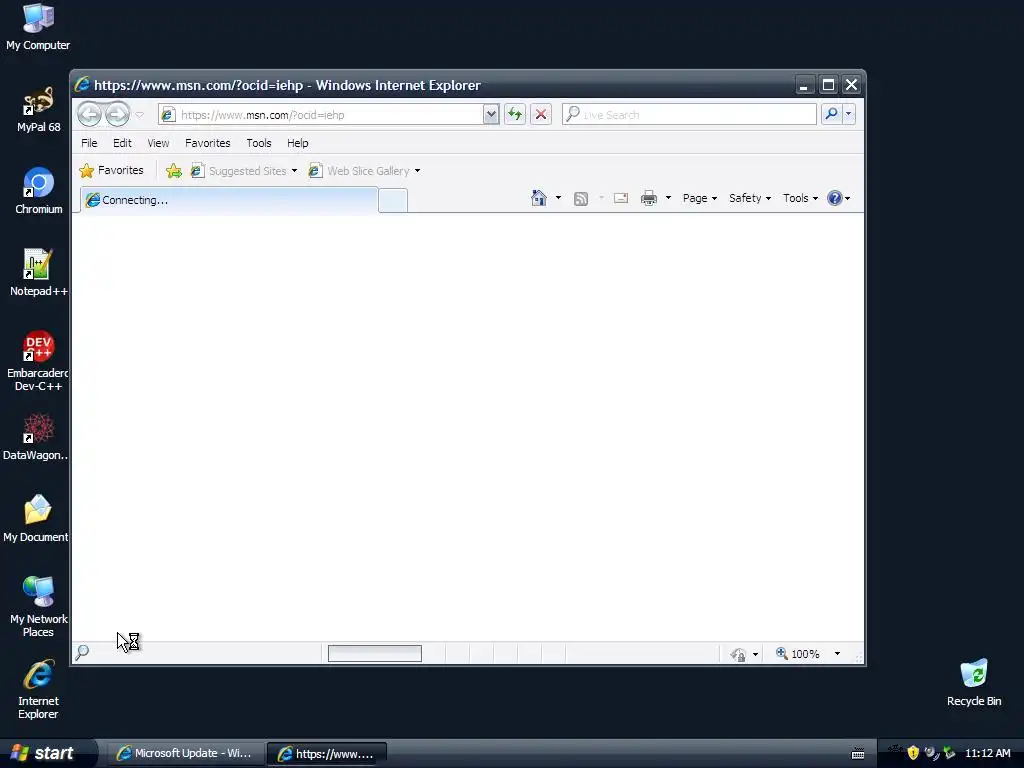Image resolution: width=1024 pixels, height=768 pixels.
Task: Click the status bar magnifier icon
Action: point(82,652)
